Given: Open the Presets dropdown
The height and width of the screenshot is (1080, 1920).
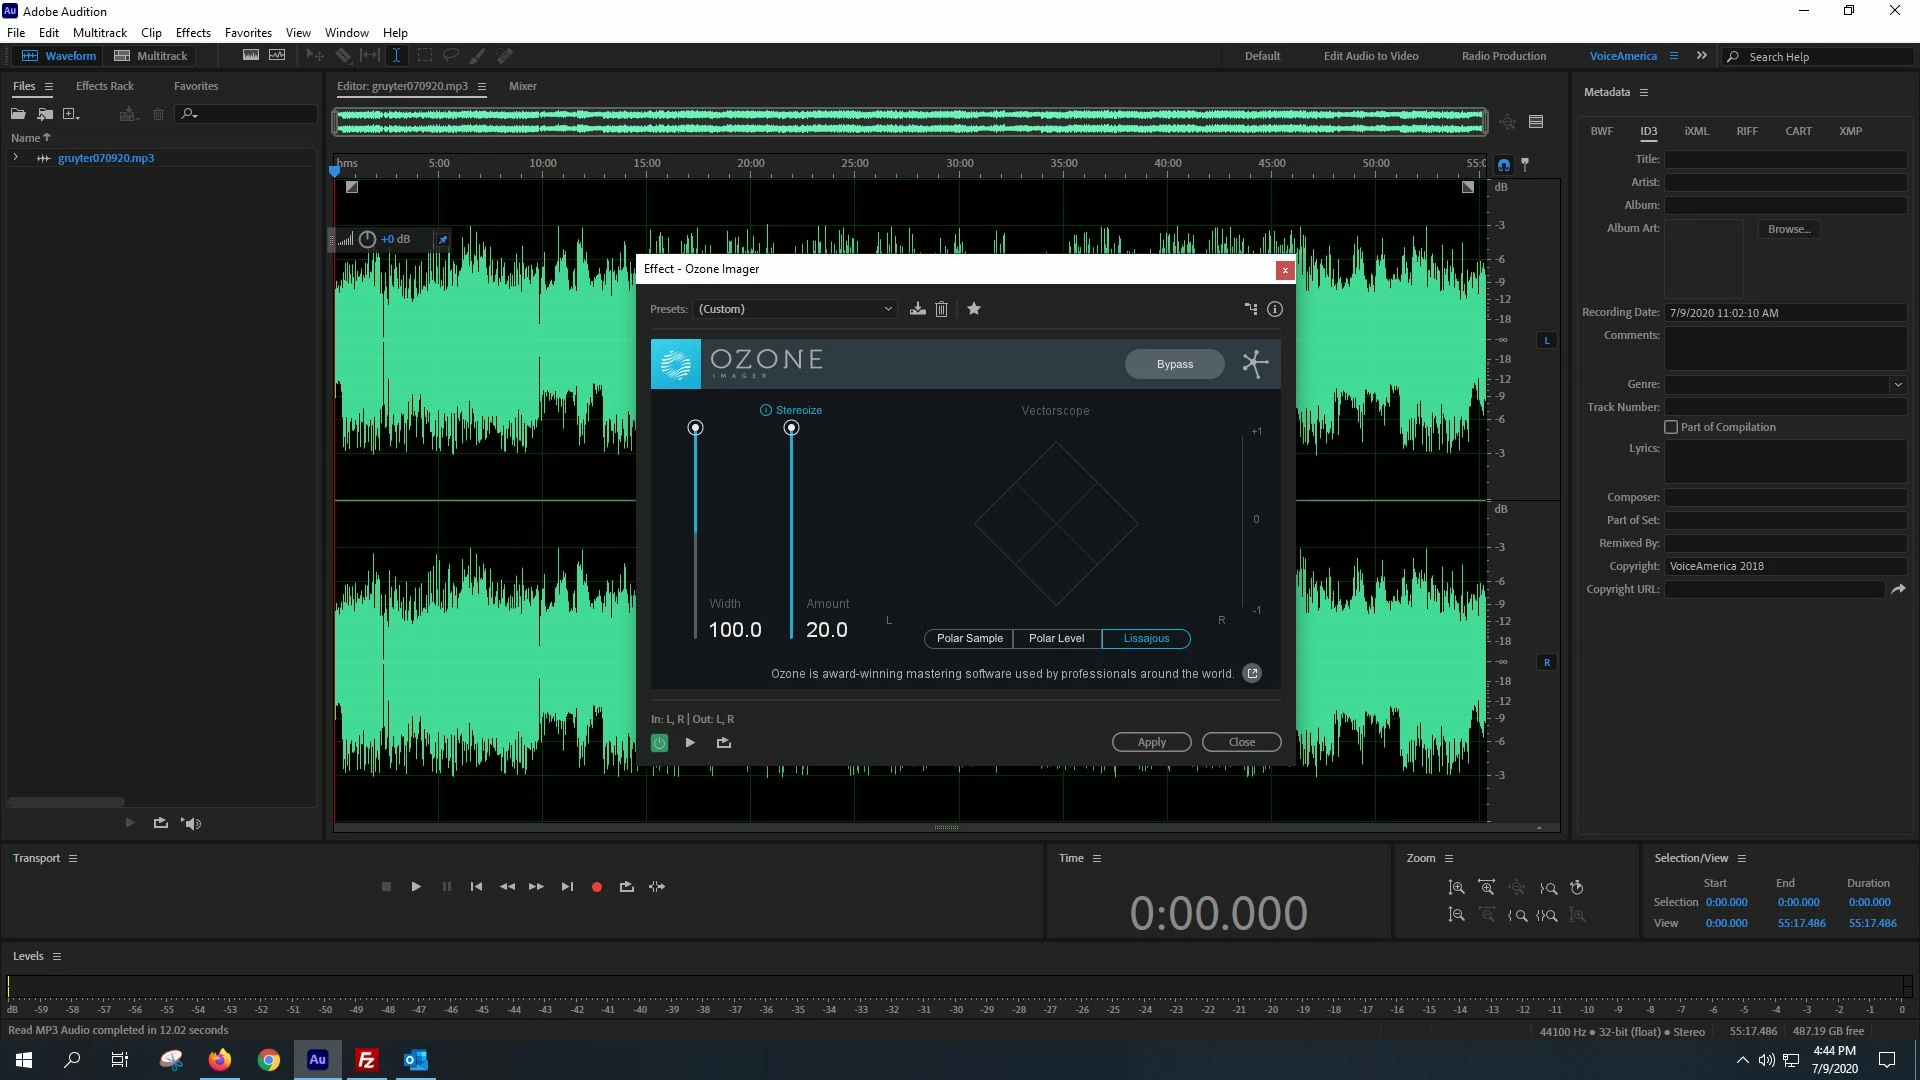Looking at the screenshot, I should click(x=794, y=309).
